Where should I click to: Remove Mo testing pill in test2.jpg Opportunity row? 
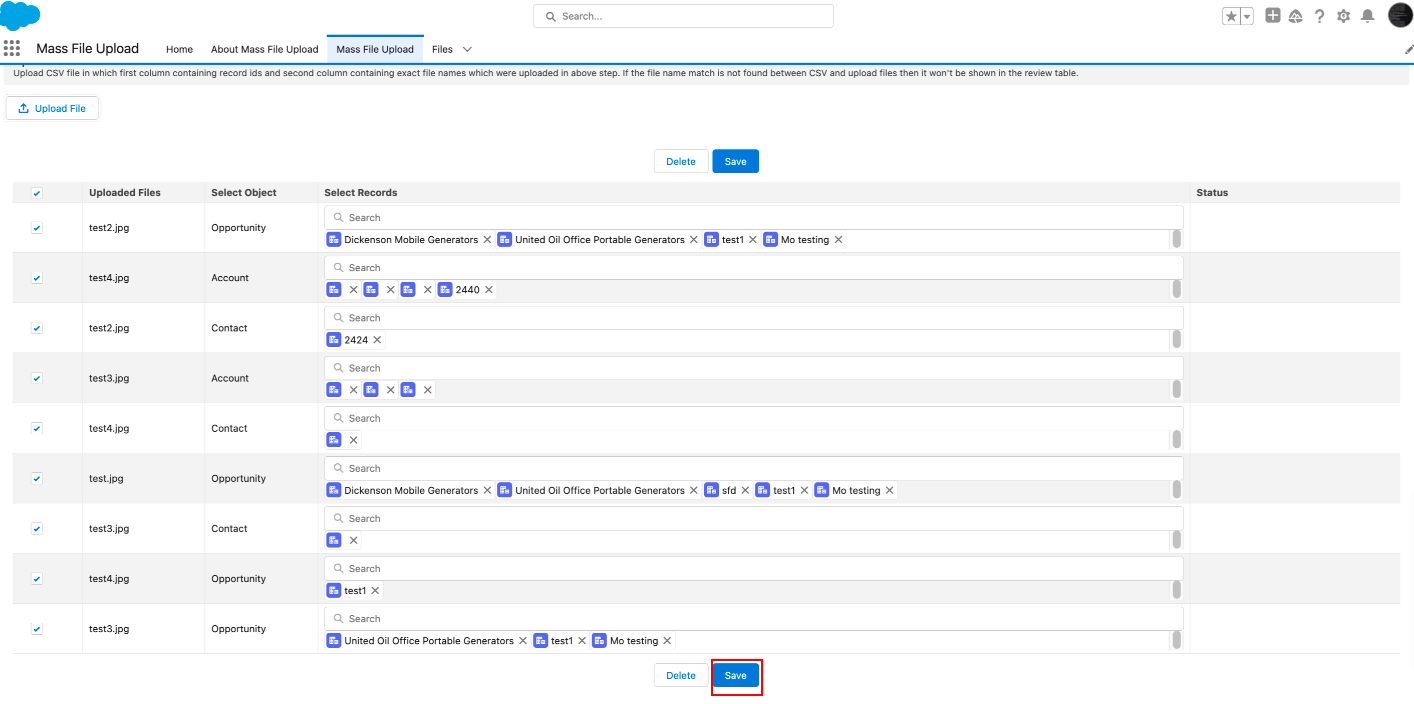(x=838, y=240)
